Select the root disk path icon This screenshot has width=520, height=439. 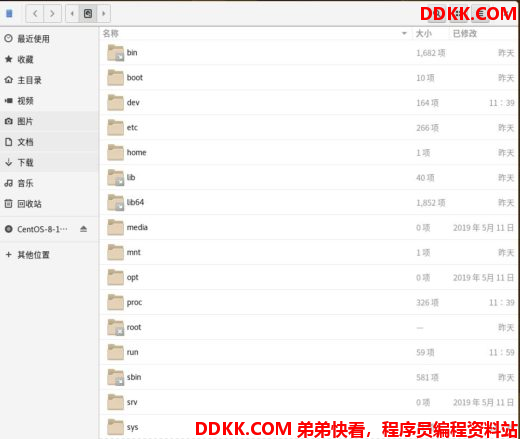pos(88,14)
